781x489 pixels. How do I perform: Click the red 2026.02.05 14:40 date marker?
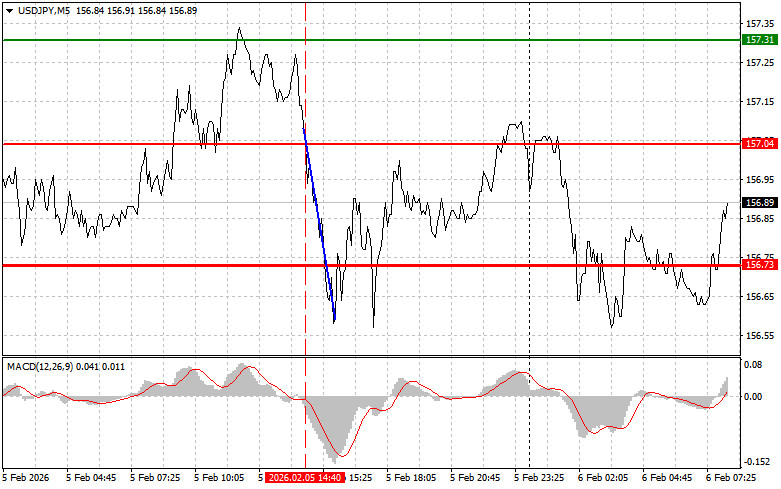[x=306, y=478]
